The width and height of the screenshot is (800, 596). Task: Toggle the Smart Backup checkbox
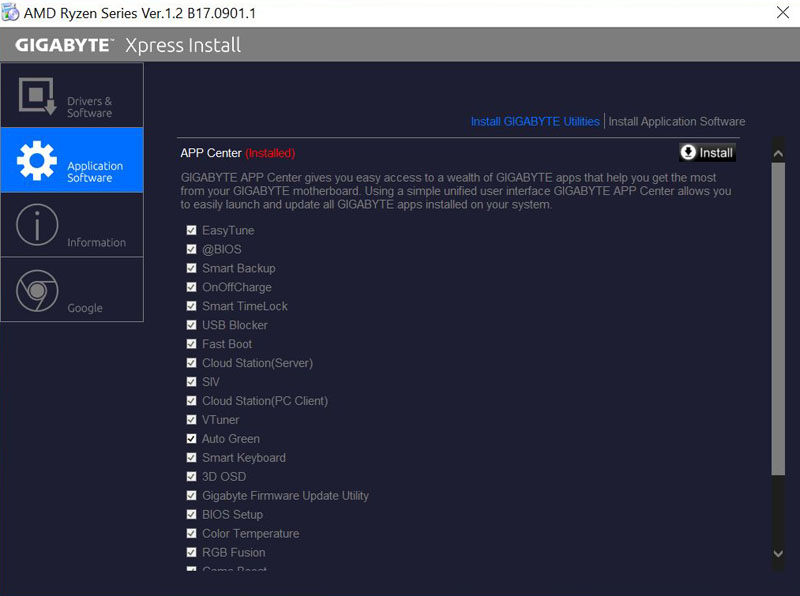(191, 268)
